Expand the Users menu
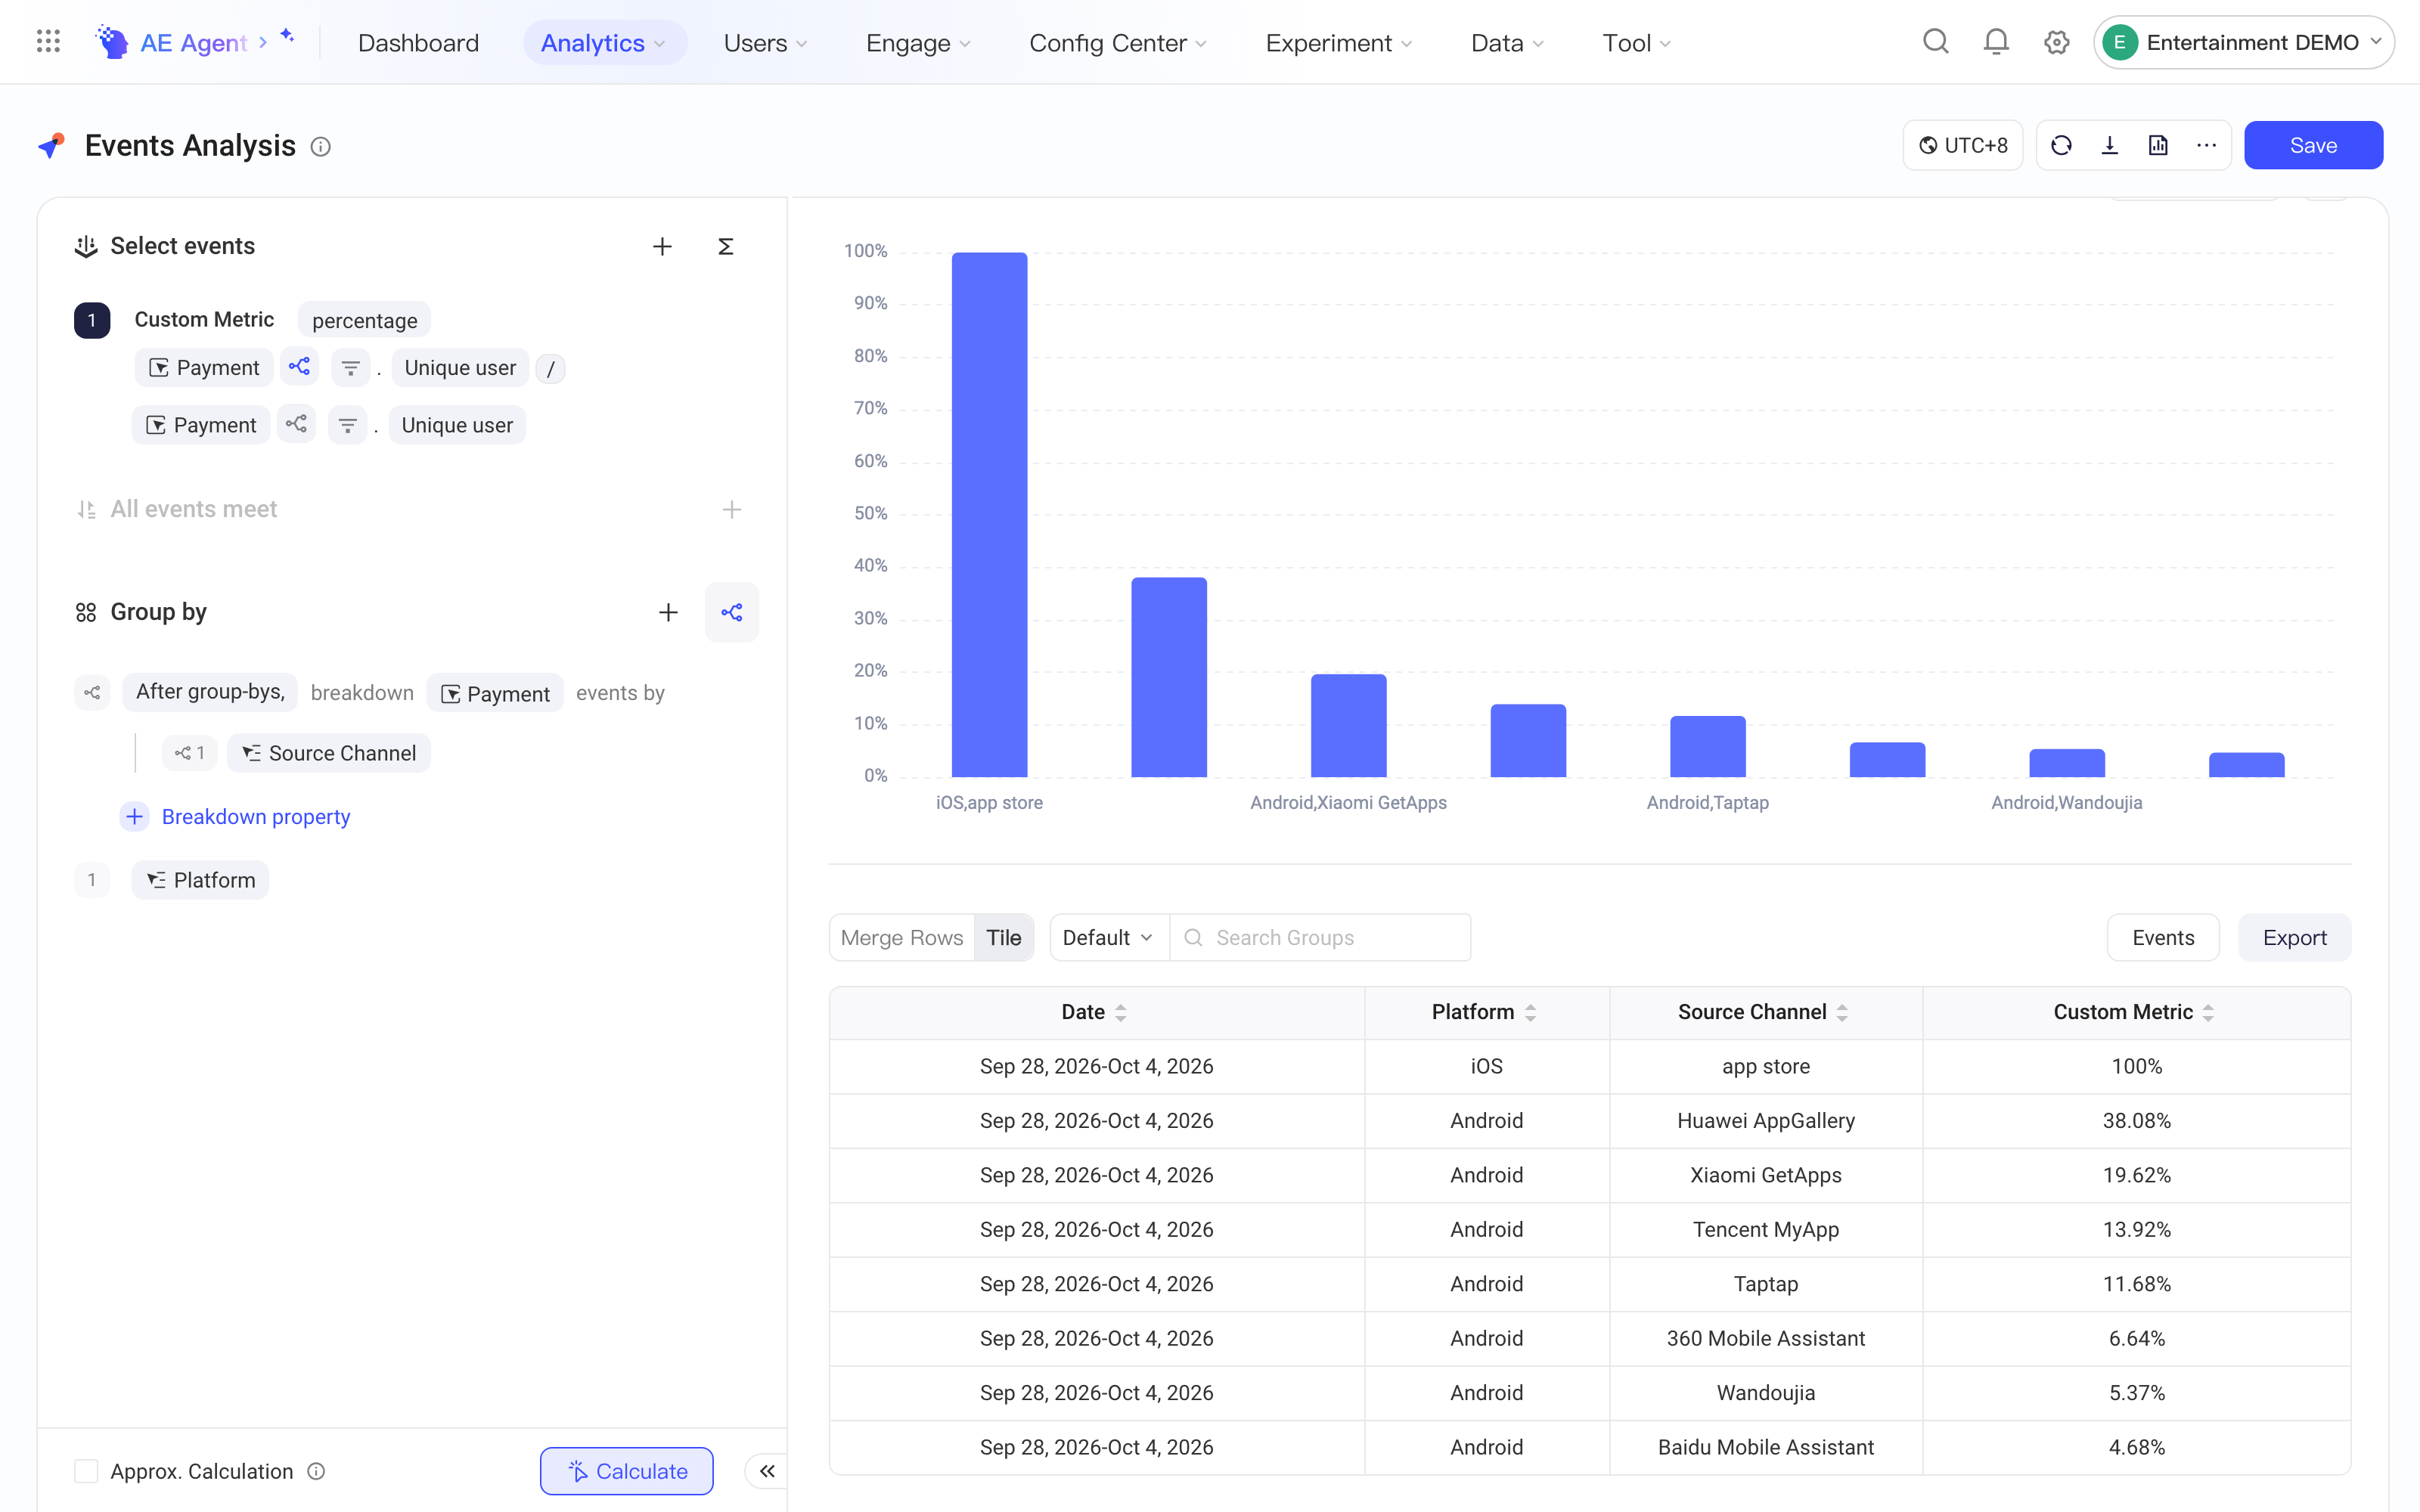Image resolution: width=2420 pixels, height=1512 pixels. (765, 43)
